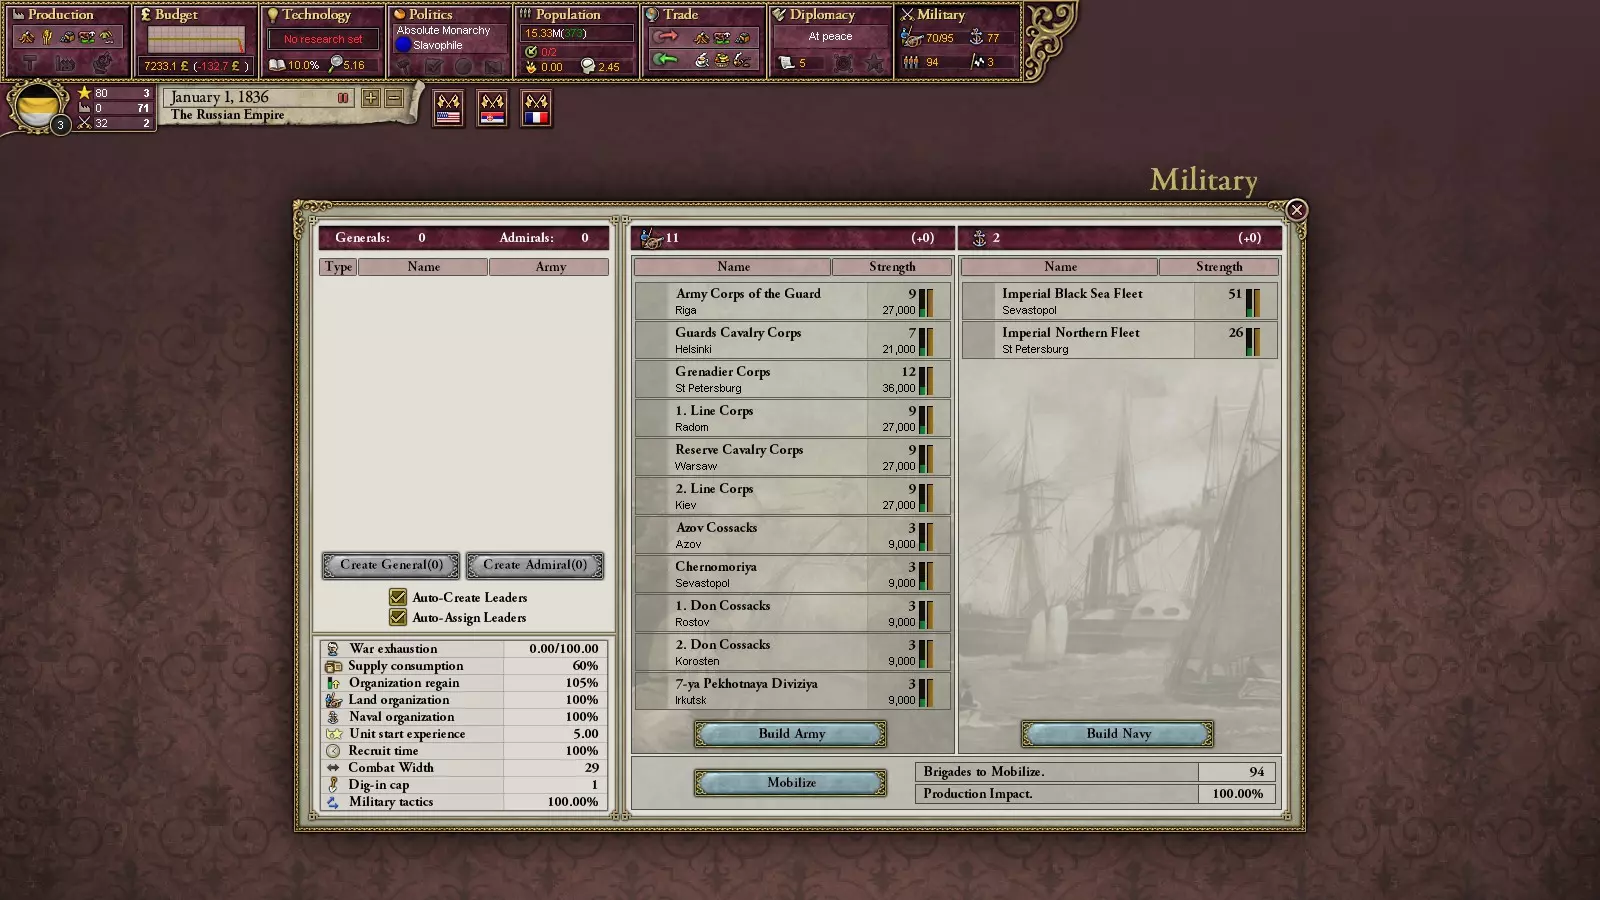The width and height of the screenshot is (1600, 900).
Task: Click the France flag alert icon
Action: coord(536,108)
